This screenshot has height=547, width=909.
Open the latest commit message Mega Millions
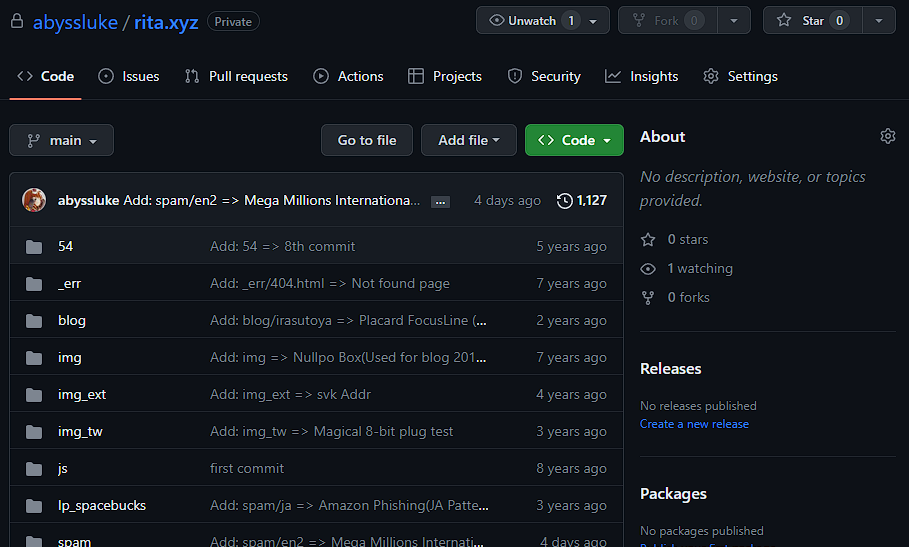[x=271, y=200]
